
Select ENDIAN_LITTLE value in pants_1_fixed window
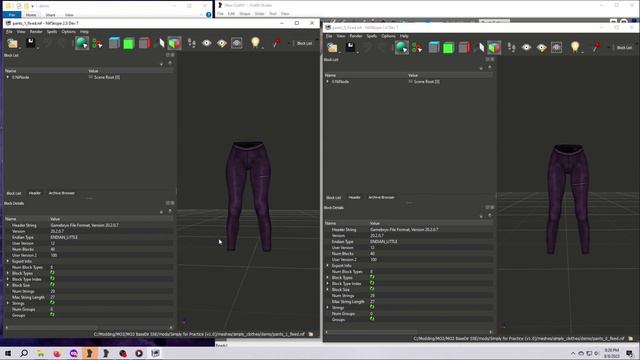(x=64, y=237)
